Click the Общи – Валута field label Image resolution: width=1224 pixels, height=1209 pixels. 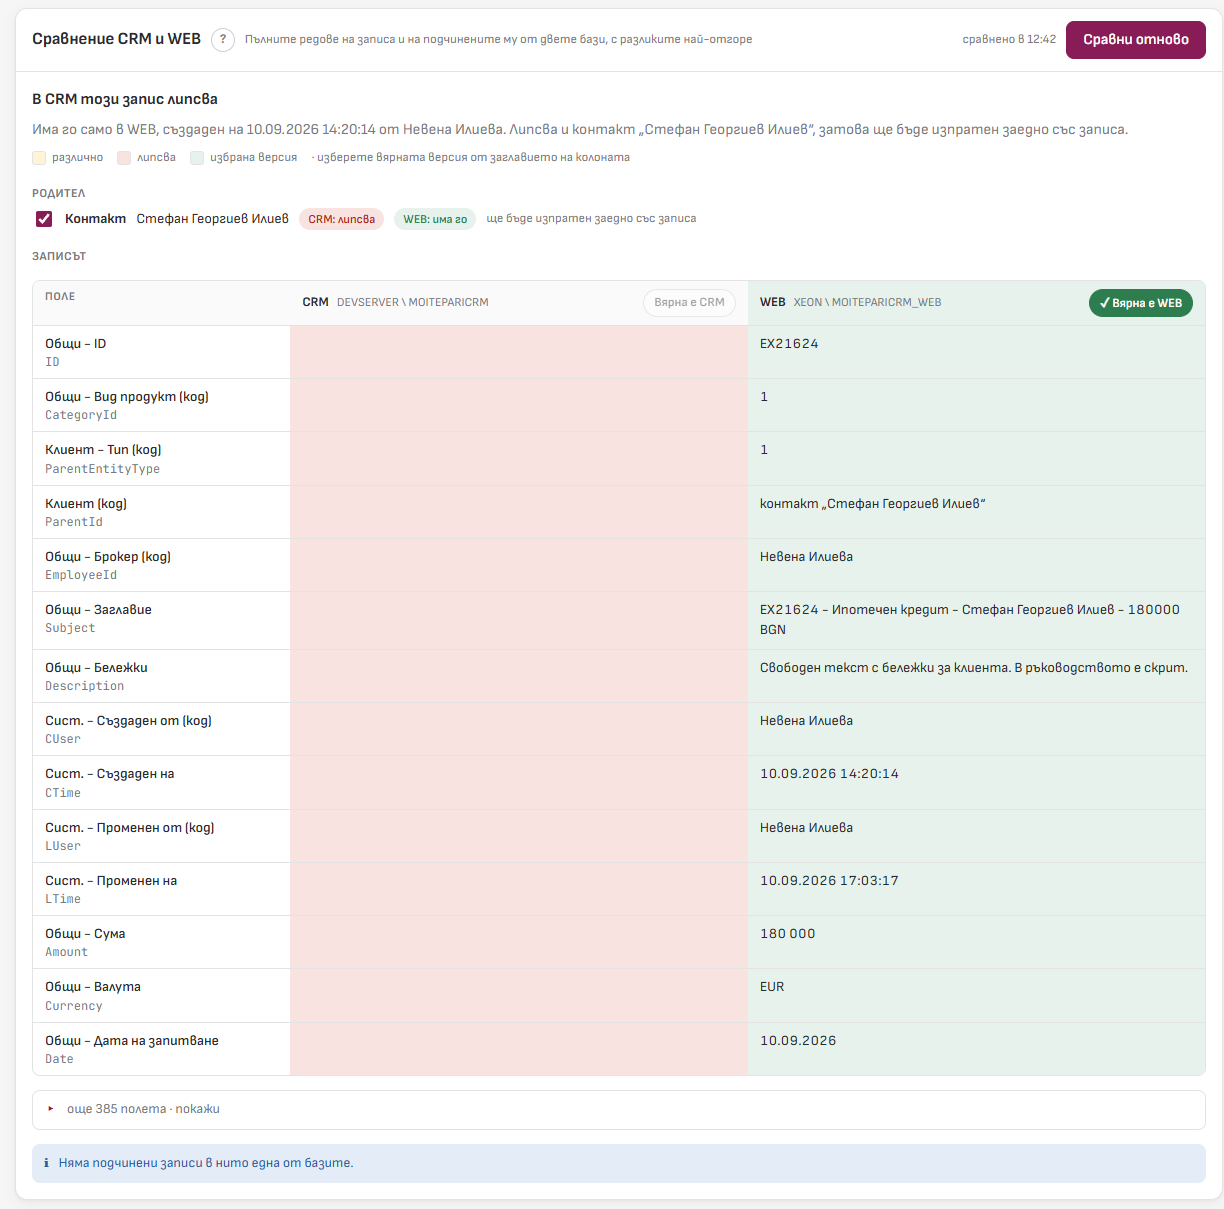pyautogui.click(x=93, y=987)
